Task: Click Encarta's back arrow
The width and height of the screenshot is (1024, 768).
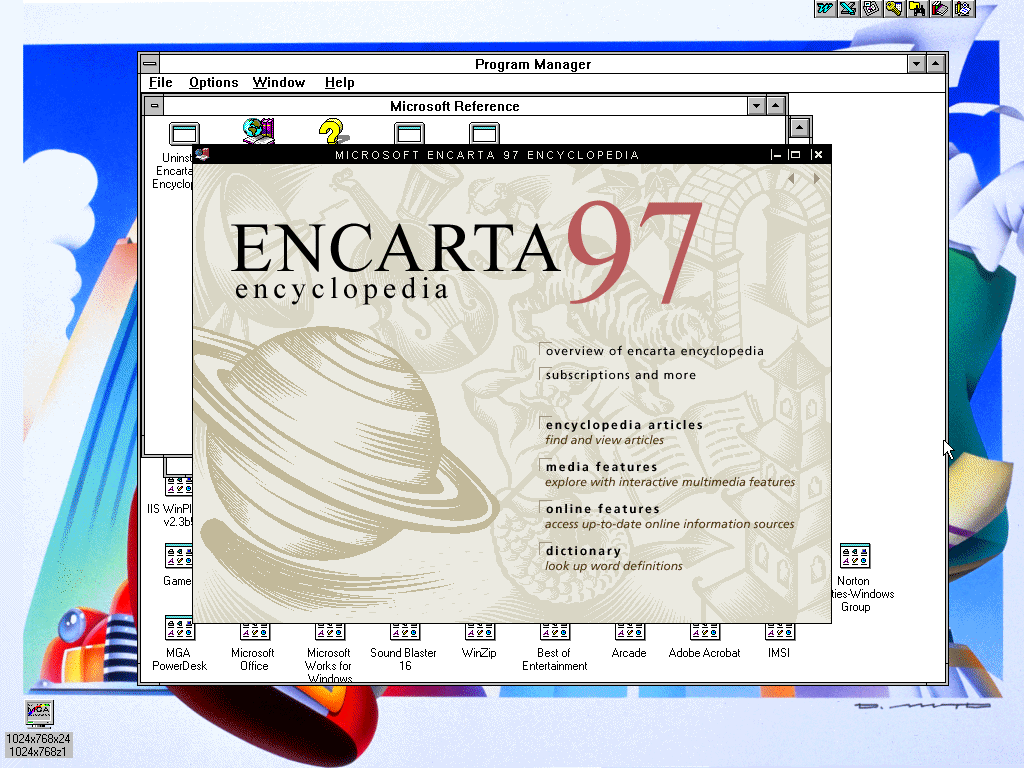Action: pyautogui.click(x=792, y=178)
